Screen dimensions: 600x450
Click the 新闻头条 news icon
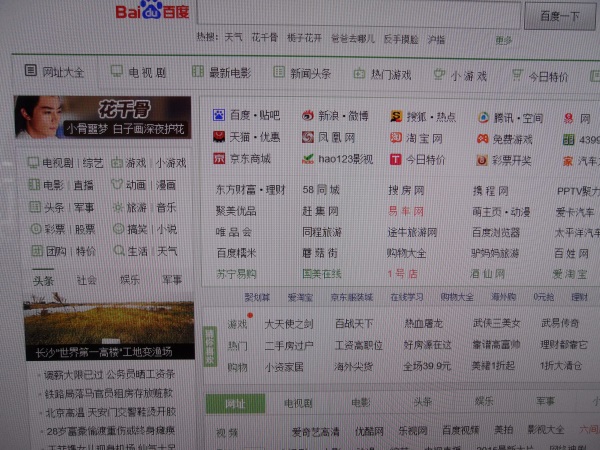(x=279, y=72)
